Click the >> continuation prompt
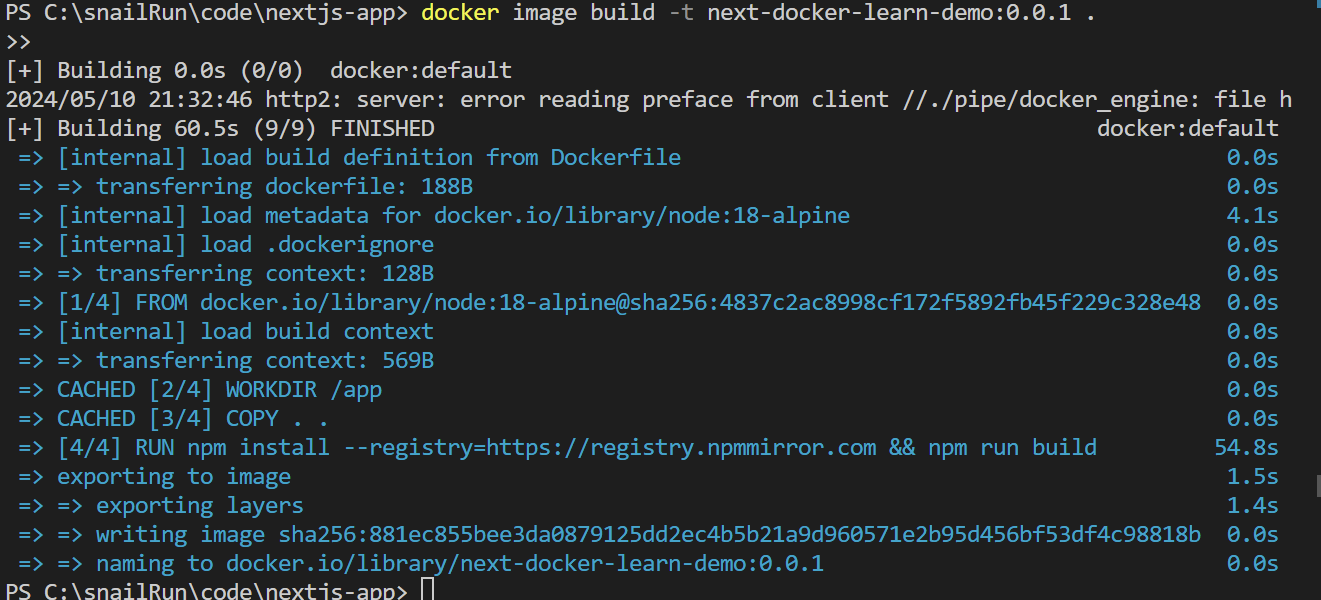This screenshot has width=1321, height=600. pos(18,42)
